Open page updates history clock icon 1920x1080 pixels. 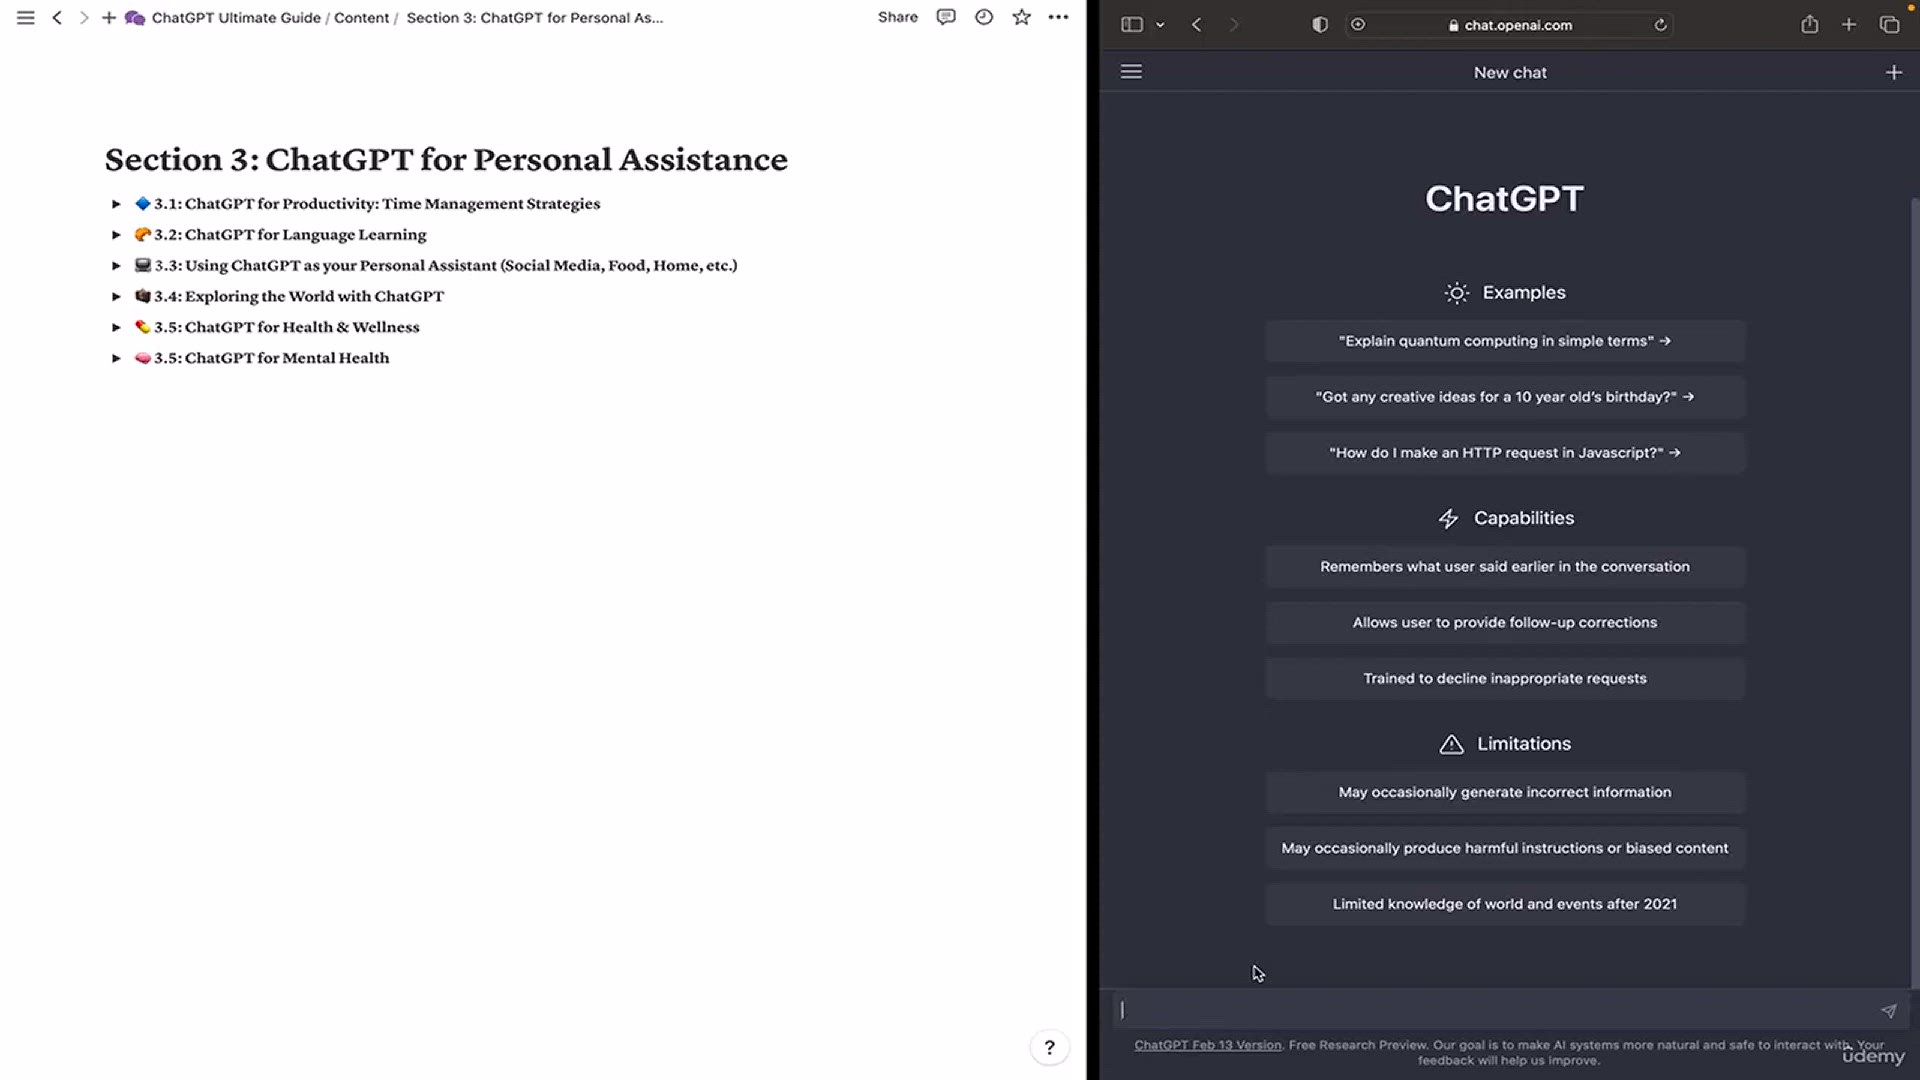[984, 17]
